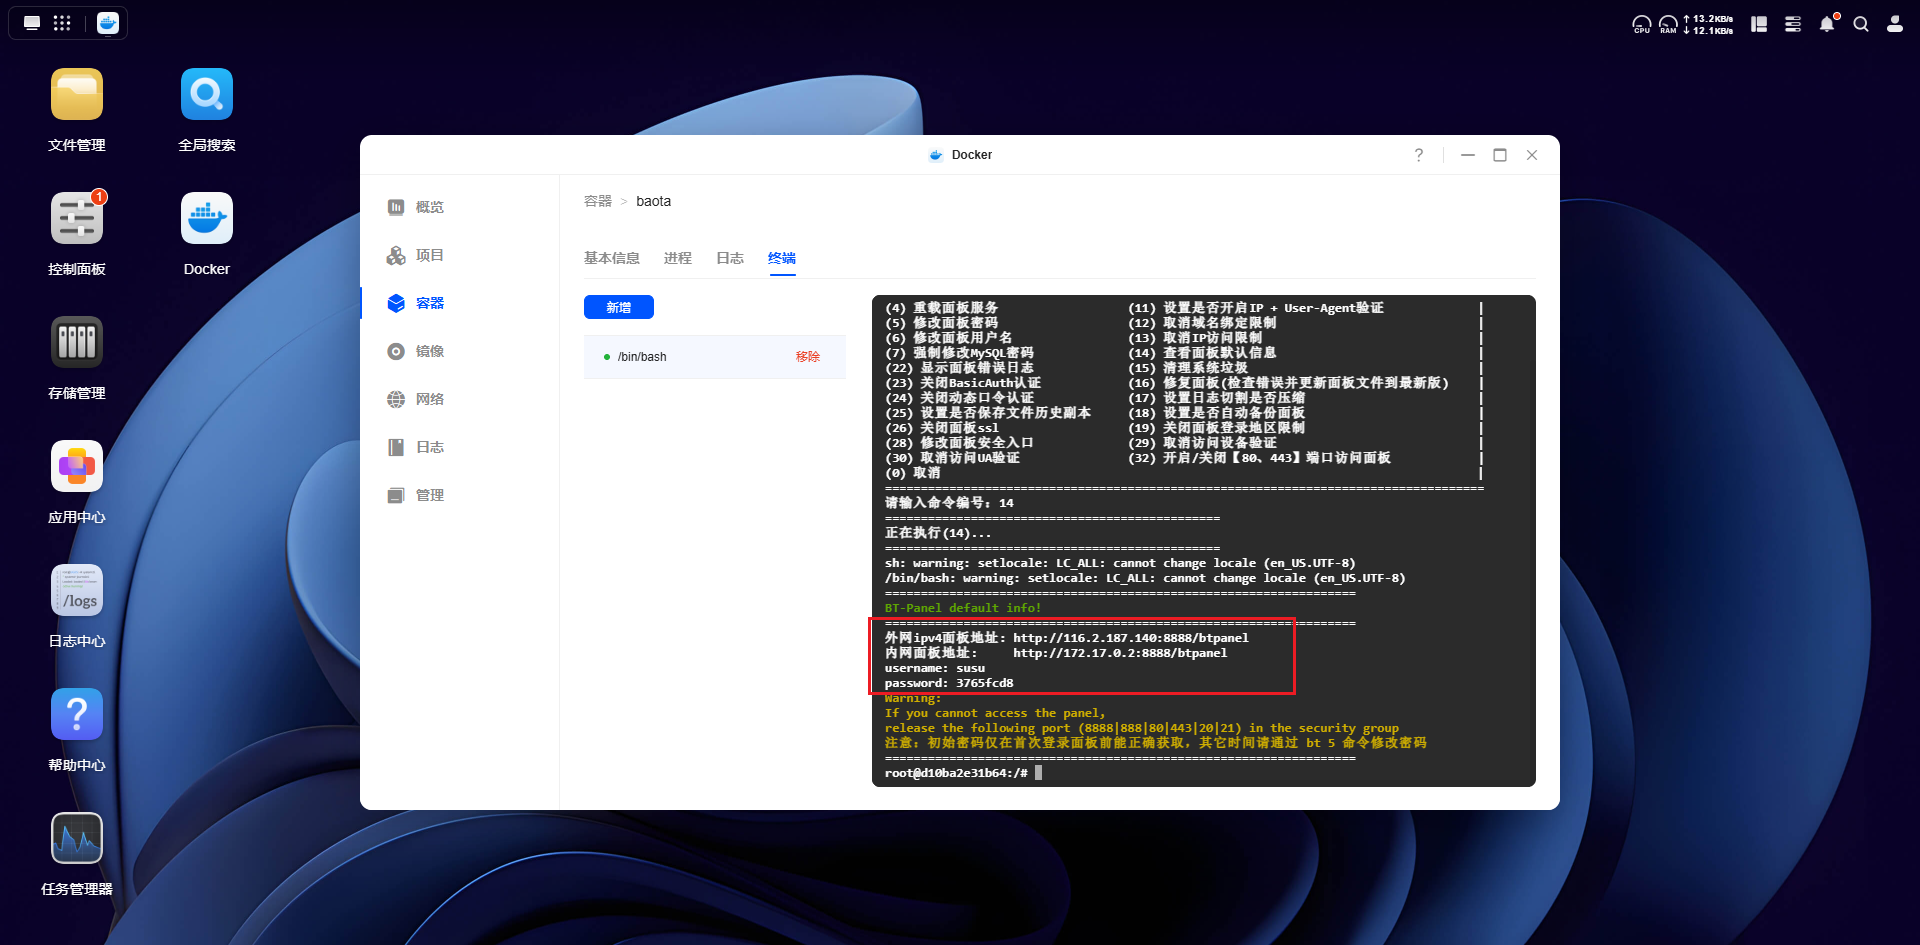The image size is (1920, 945).
Task: Open the 日志 tab of container baota
Action: pos(729,258)
